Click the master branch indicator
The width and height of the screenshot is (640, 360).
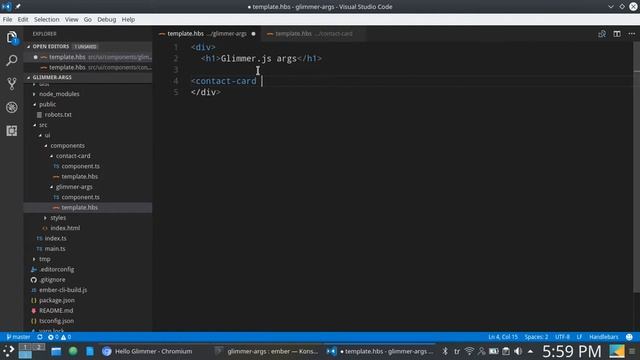[18, 337]
